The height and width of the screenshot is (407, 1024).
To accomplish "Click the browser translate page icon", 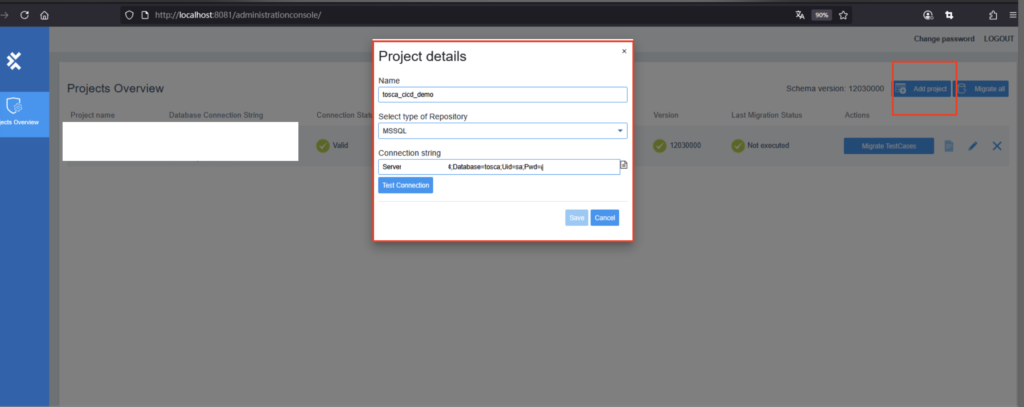I will coord(799,15).
